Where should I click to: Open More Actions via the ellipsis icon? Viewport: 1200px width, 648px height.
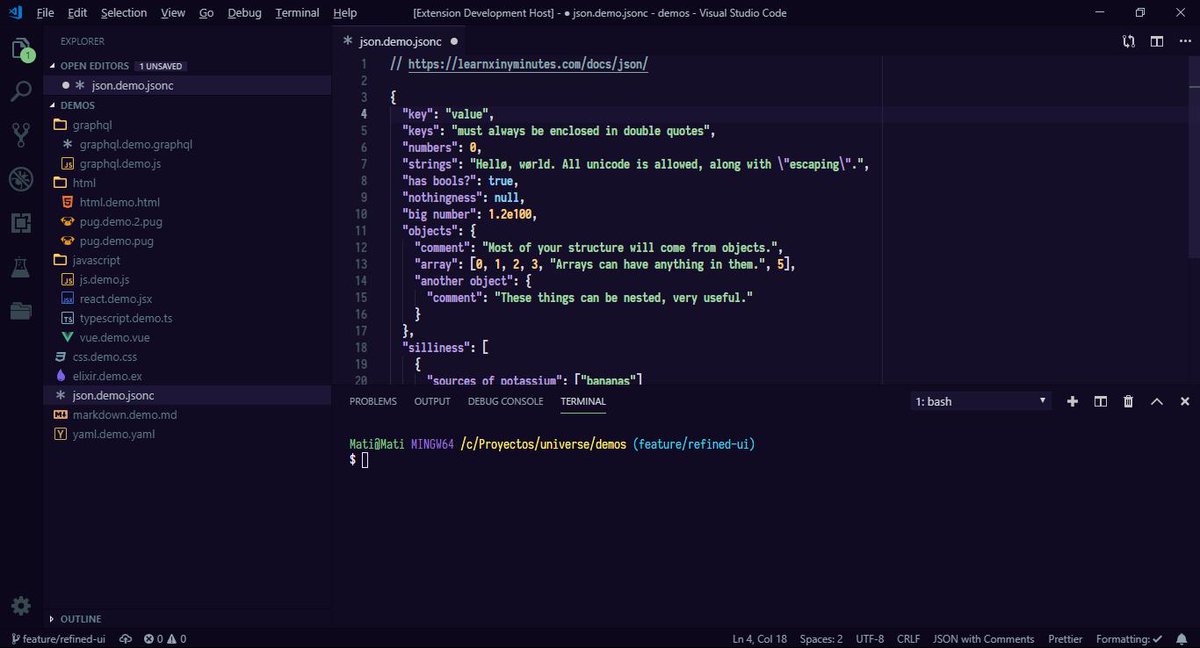[1185, 41]
